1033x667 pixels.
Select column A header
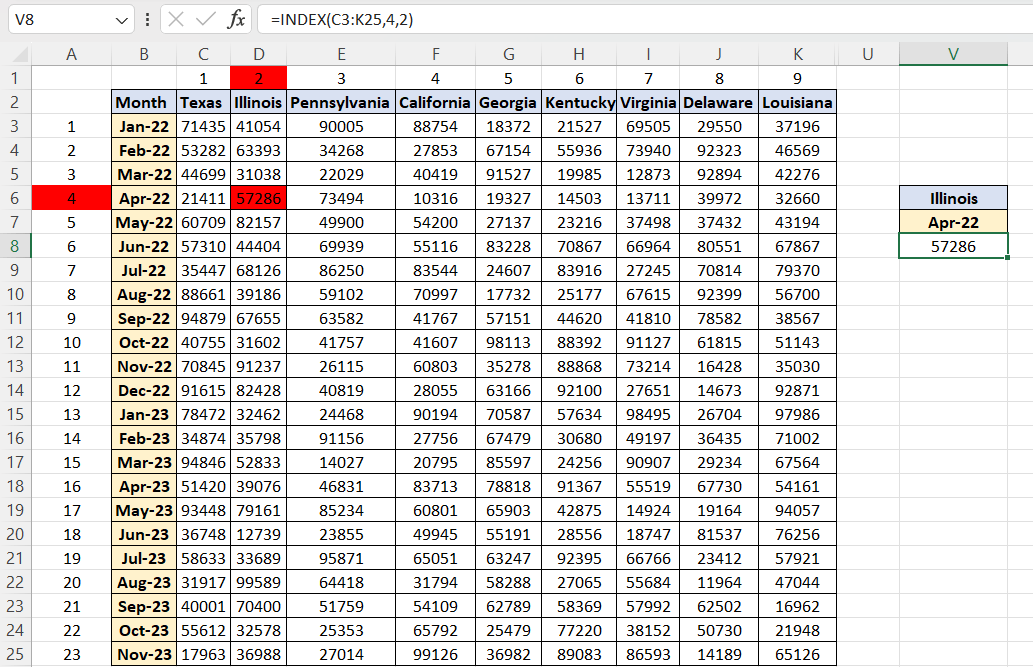71,54
